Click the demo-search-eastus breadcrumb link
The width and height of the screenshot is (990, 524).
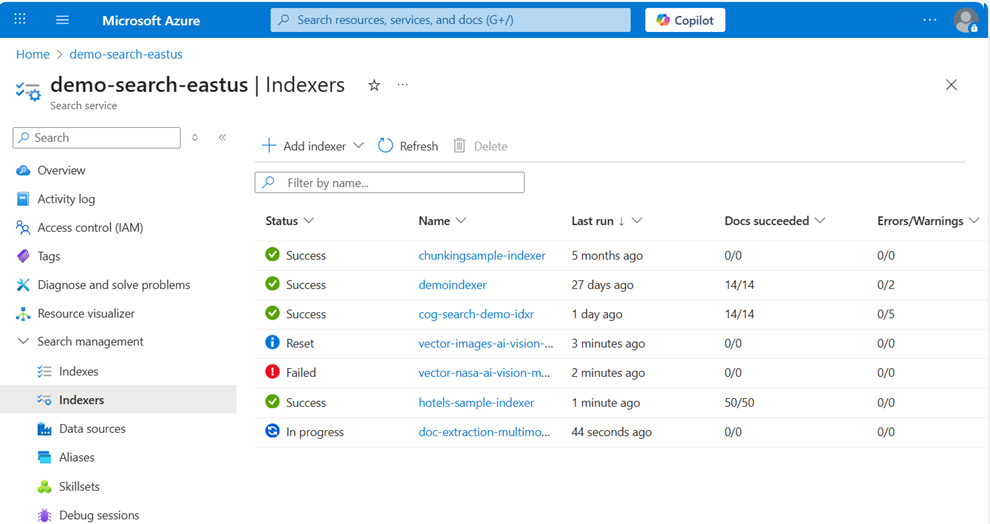tap(126, 54)
